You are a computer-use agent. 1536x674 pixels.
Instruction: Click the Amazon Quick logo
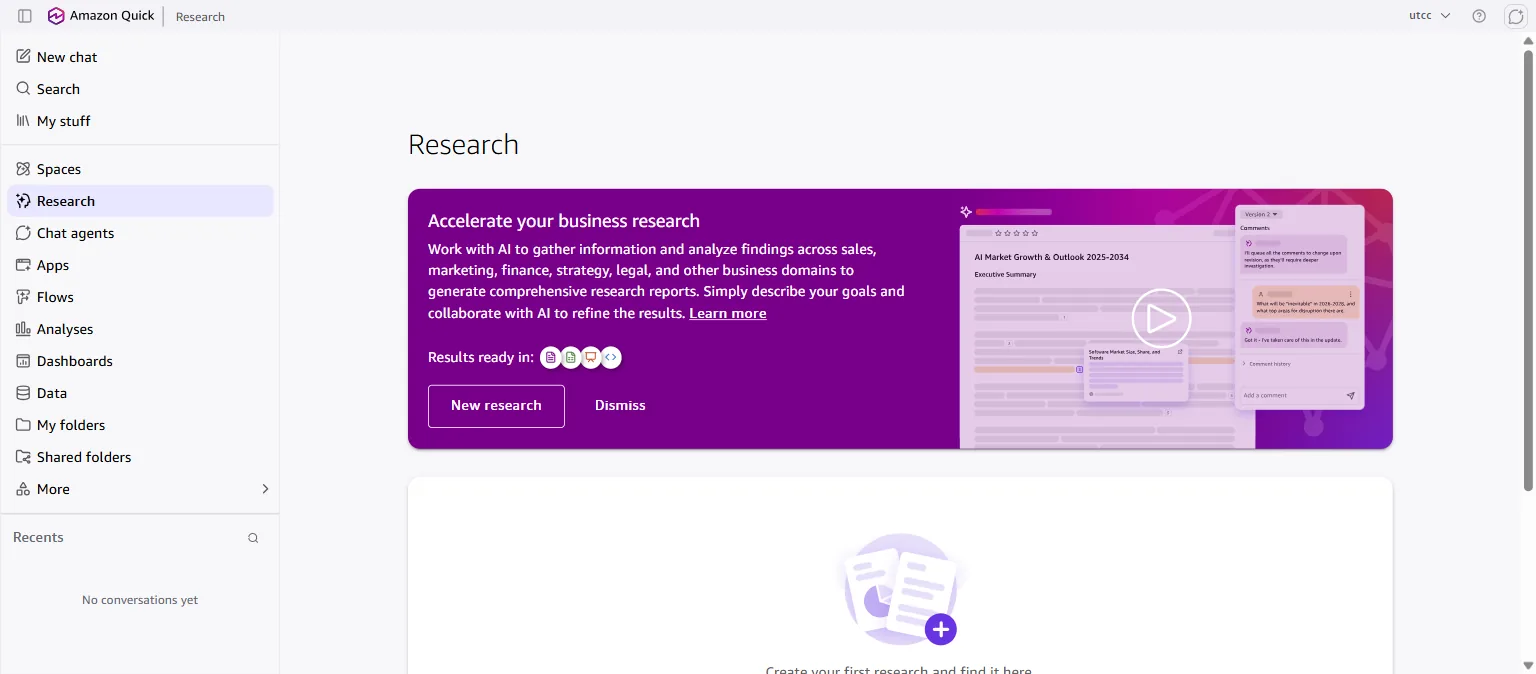(56, 16)
